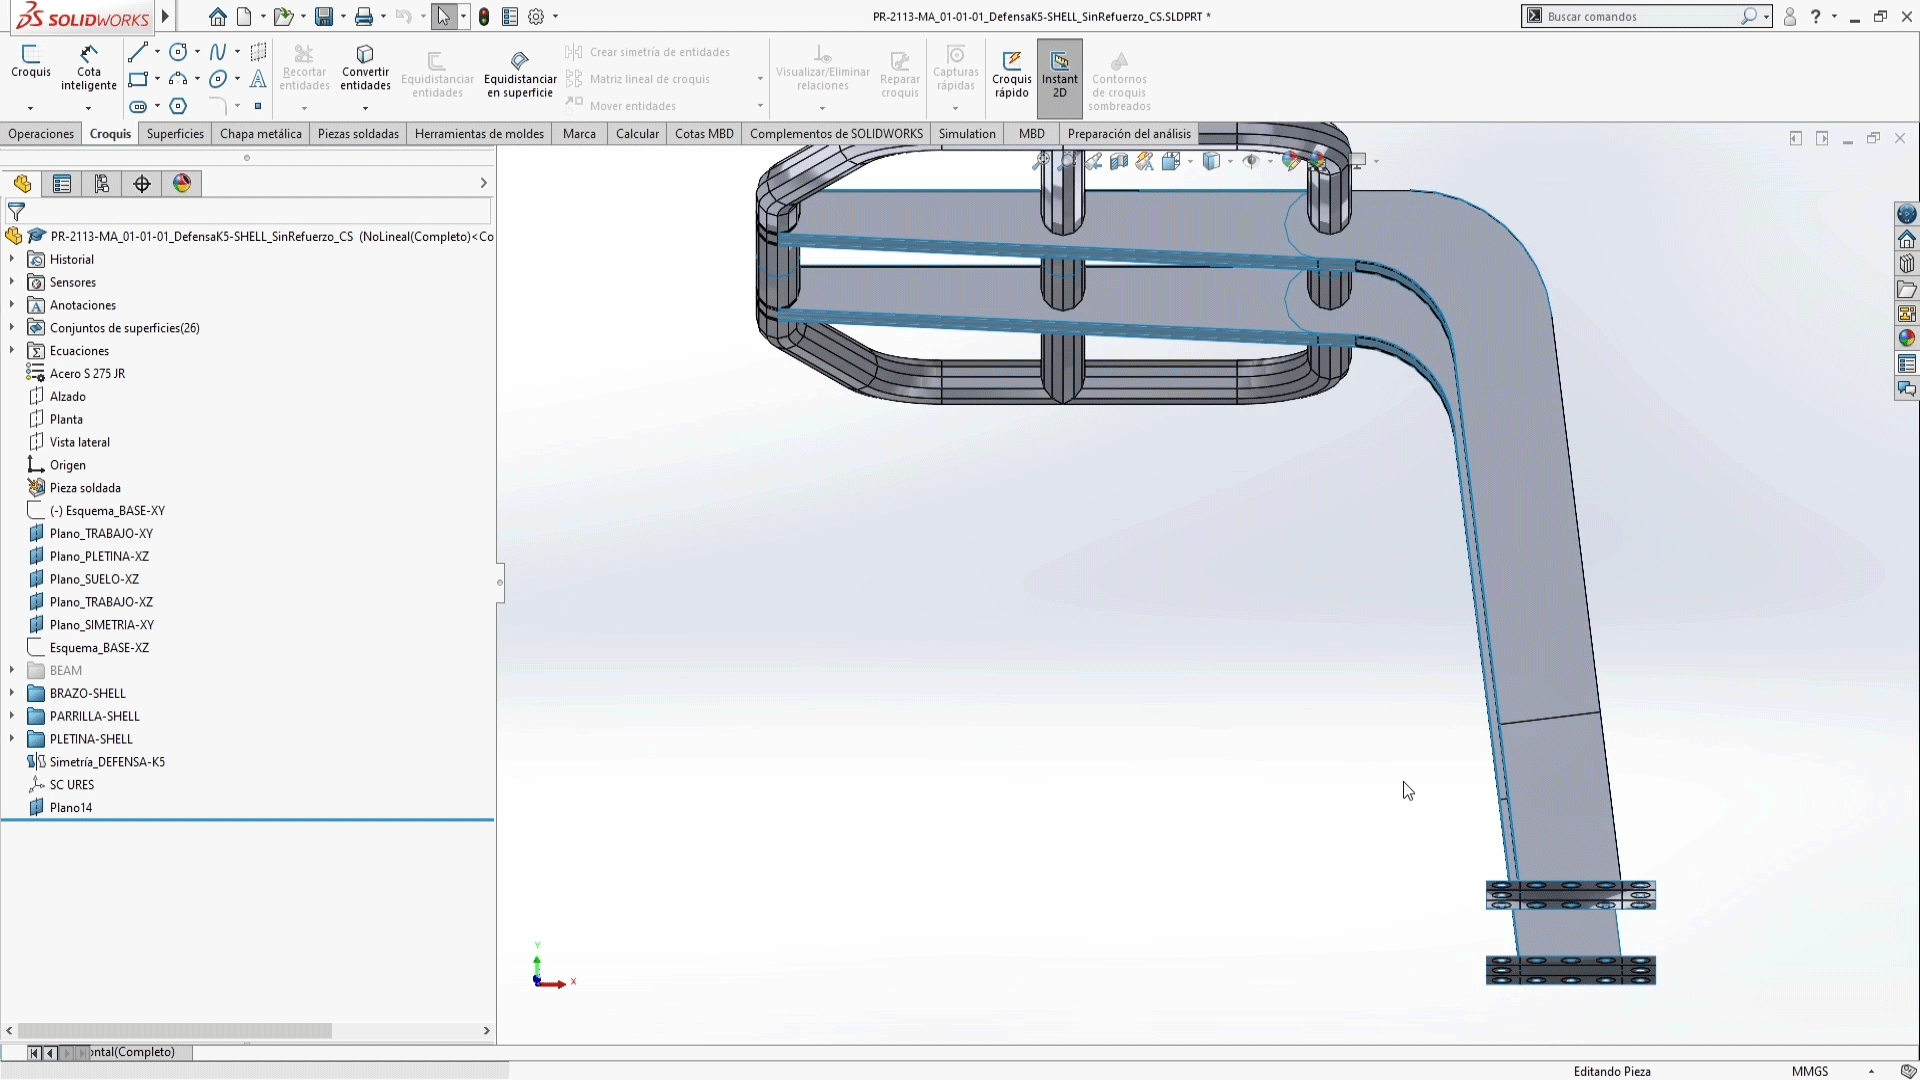Select the Circle sketch tool

tap(178, 52)
